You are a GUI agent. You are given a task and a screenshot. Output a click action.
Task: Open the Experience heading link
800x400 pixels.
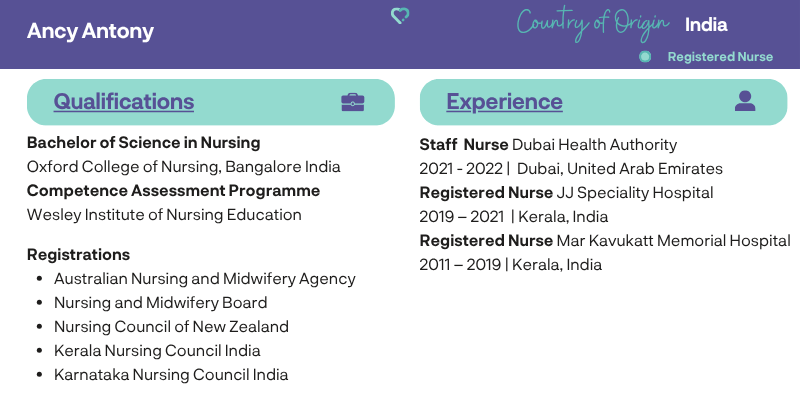pos(505,101)
